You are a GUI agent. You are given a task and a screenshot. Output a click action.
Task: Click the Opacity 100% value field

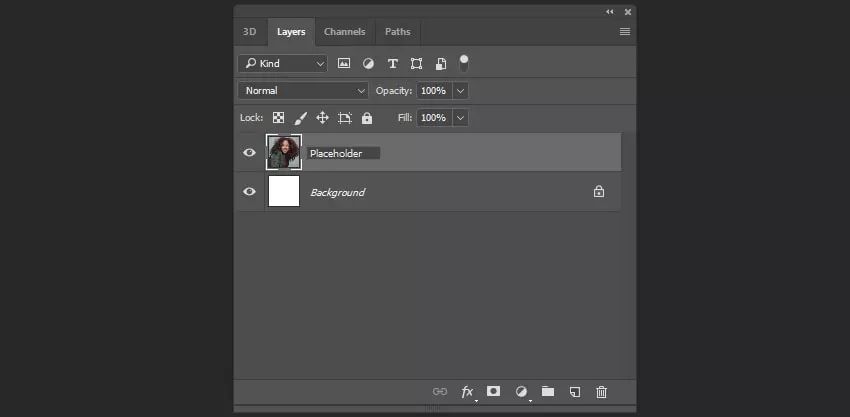point(434,91)
